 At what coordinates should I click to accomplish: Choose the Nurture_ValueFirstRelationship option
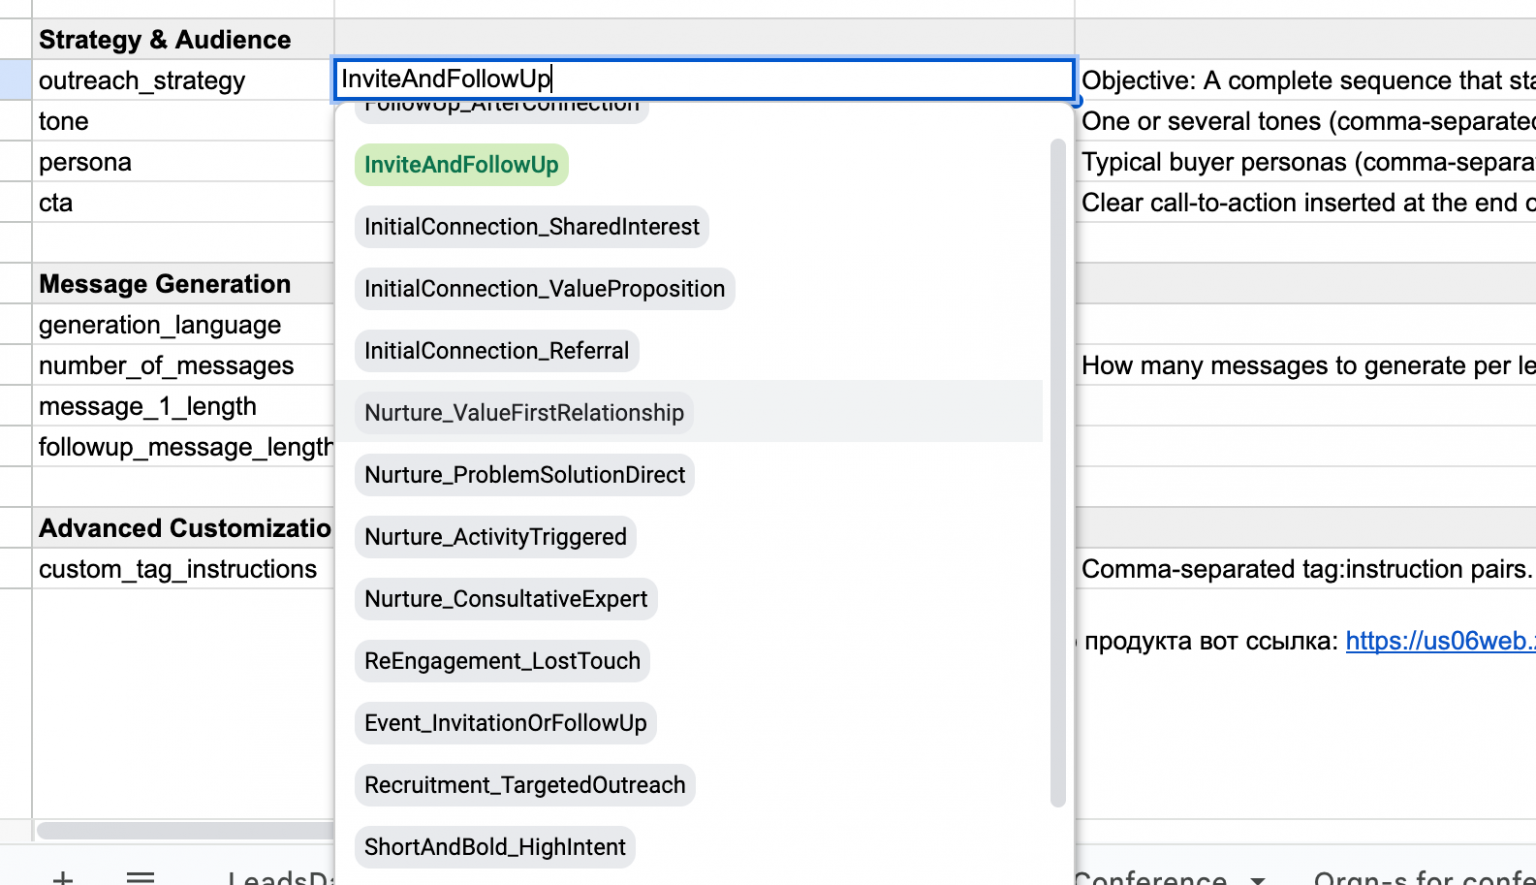[523, 412]
